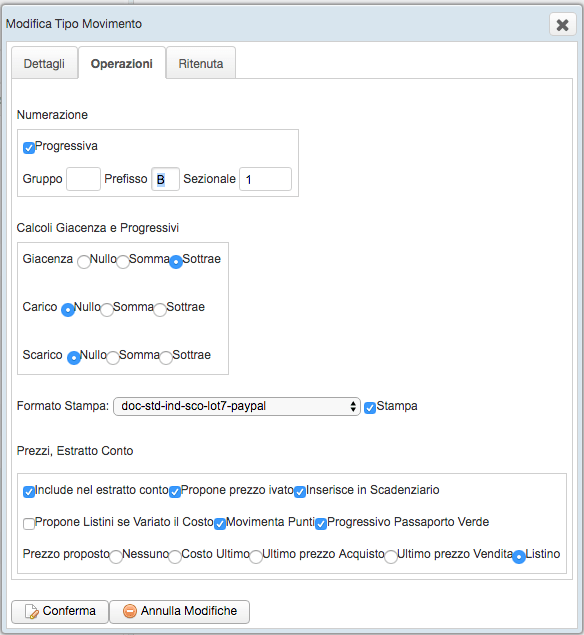
Task: Select Nullo for Giacenza
Action: pyautogui.click(x=84, y=262)
